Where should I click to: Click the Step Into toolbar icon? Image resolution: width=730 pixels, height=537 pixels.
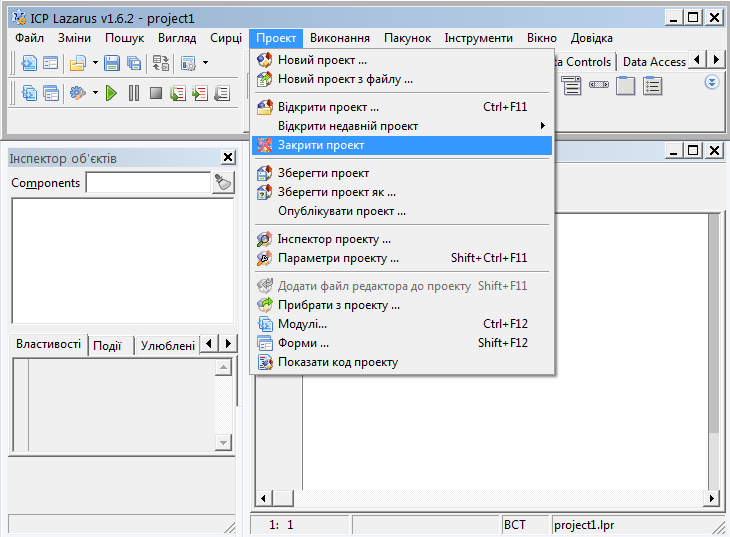pyautogui.click(x=178, y=93)
